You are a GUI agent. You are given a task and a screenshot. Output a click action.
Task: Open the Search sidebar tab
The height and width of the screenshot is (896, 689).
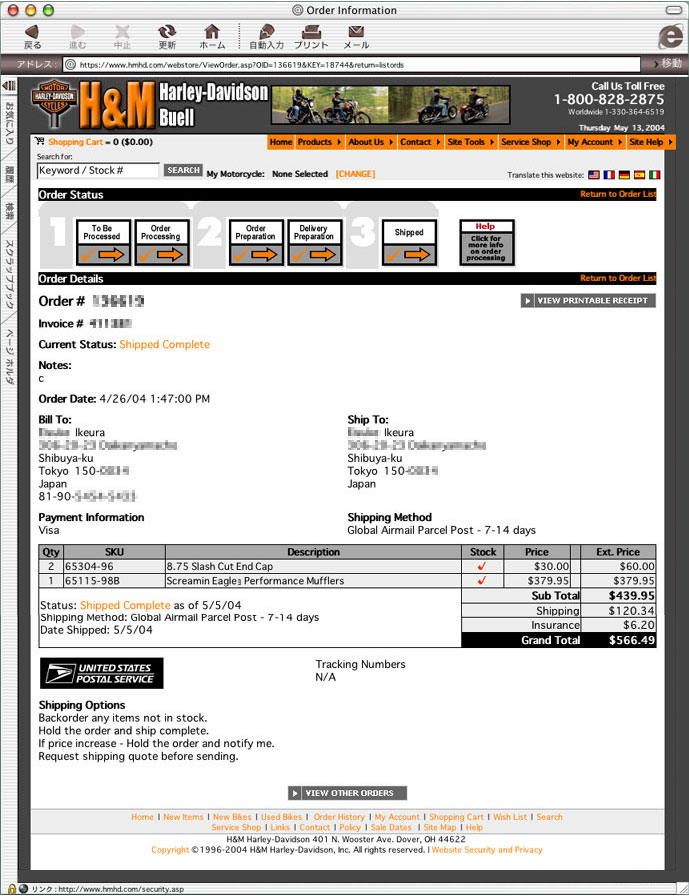(x=9, y=211)
